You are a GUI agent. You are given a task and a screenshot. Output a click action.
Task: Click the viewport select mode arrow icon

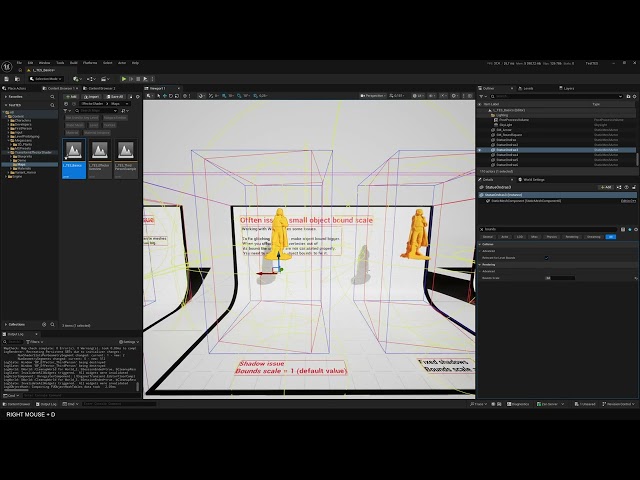pyautogui.click(x=158, y=96)
